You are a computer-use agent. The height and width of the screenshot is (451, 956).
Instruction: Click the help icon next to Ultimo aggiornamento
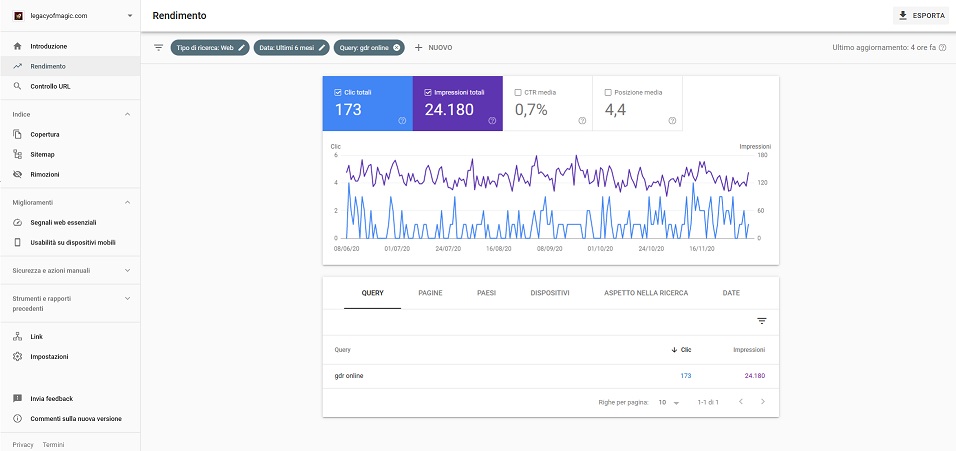pyautogui.click(x=942, y=47)
